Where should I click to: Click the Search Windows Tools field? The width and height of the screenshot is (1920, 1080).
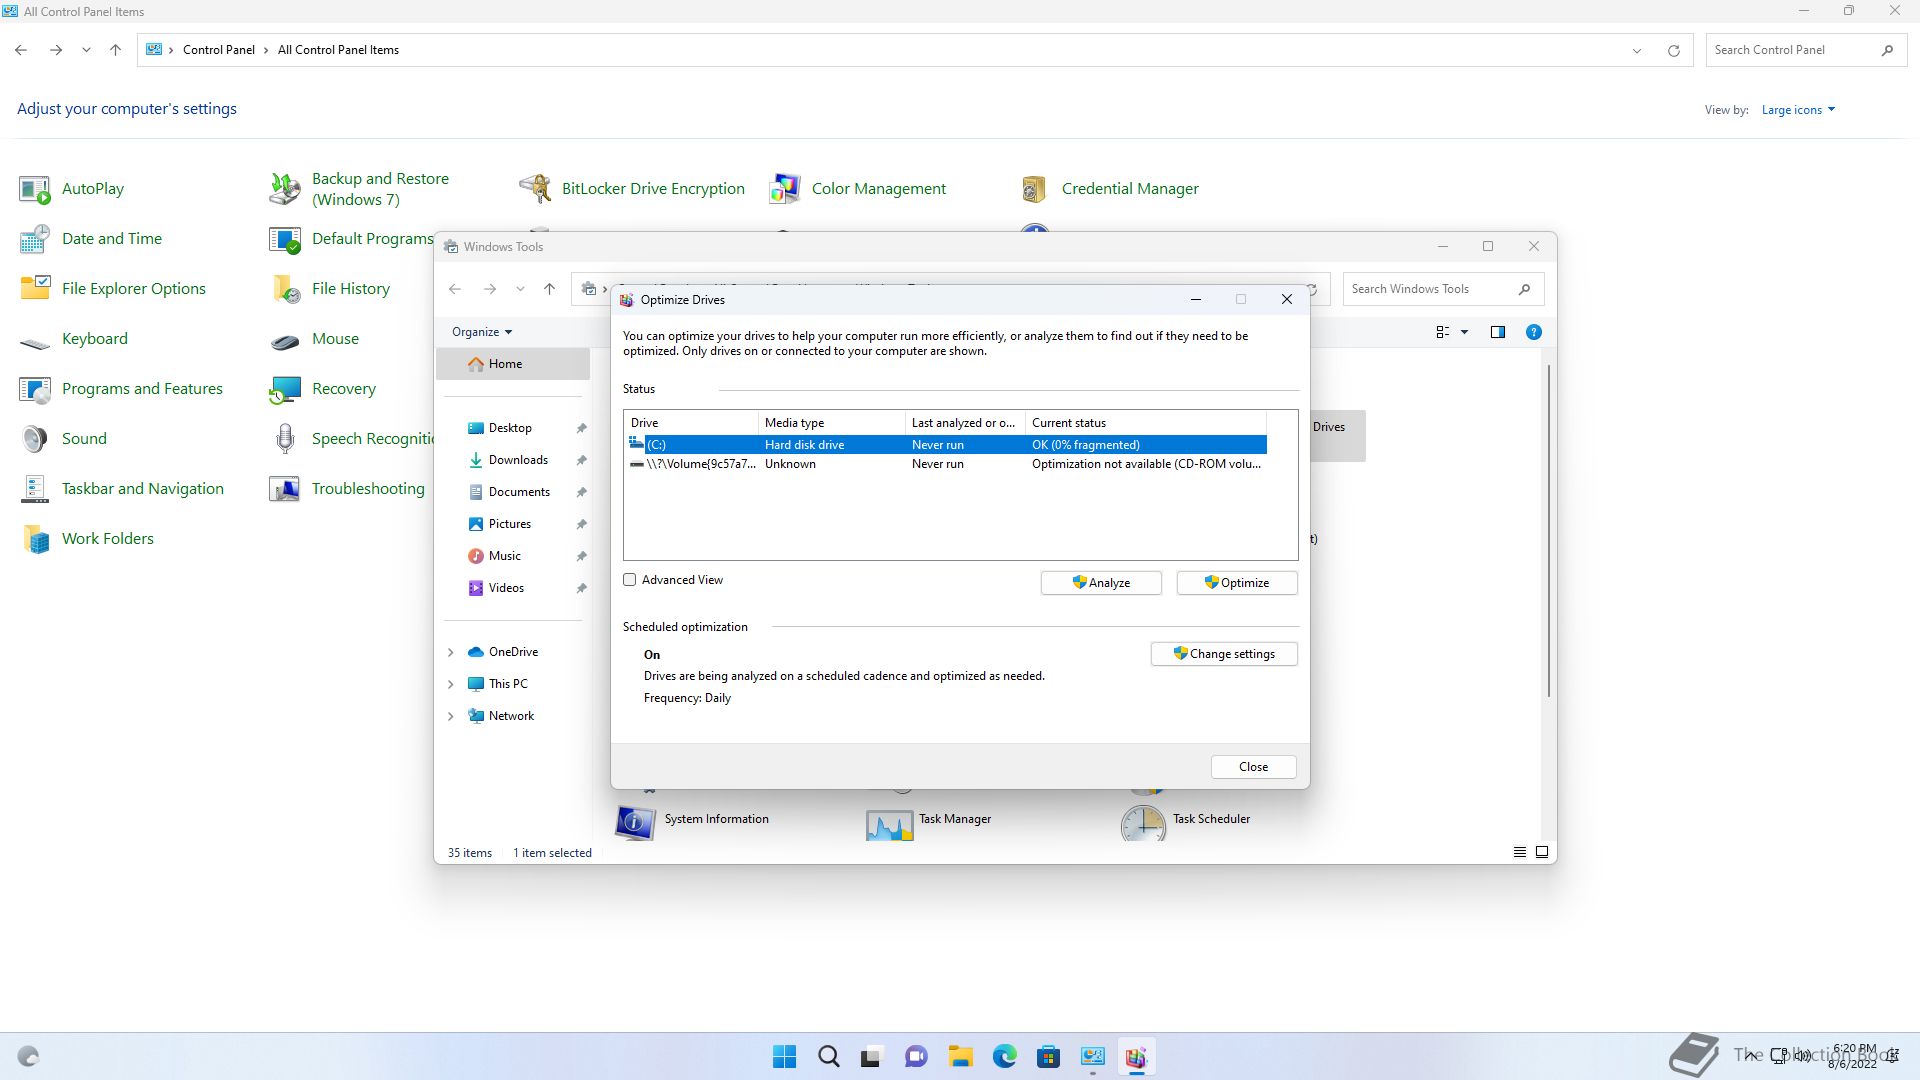1443,289
